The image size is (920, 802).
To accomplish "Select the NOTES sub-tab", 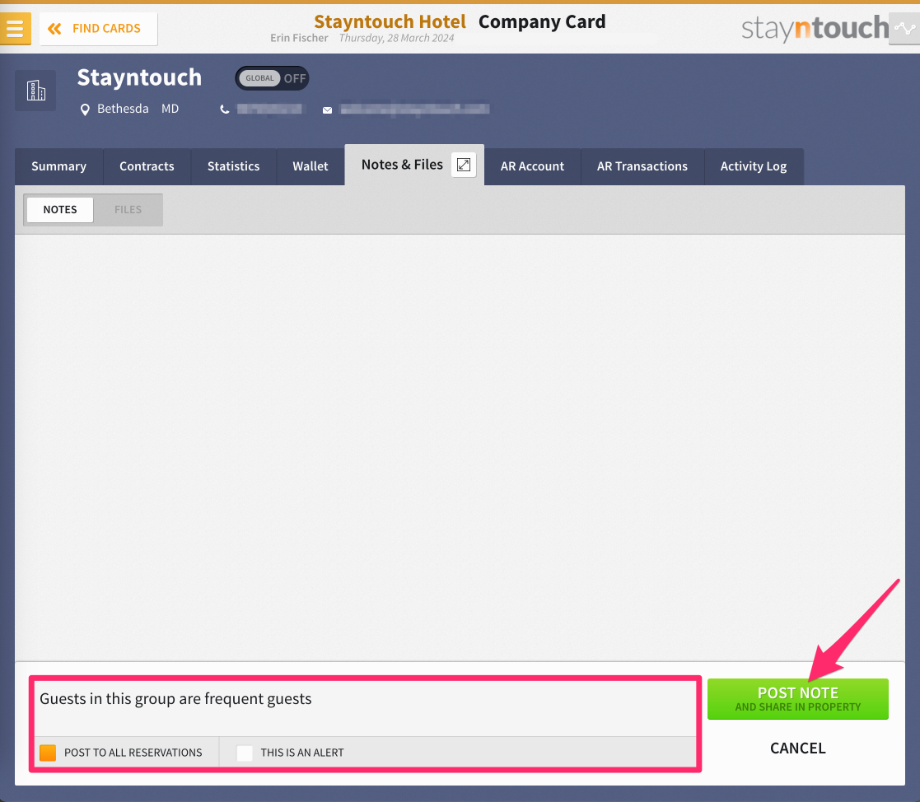I will pos(60,209).
